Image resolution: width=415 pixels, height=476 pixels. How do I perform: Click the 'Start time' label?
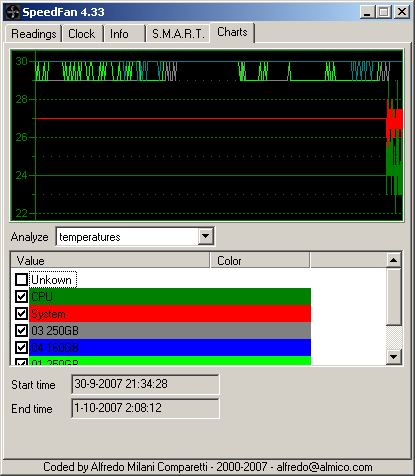tap(33, 385)
